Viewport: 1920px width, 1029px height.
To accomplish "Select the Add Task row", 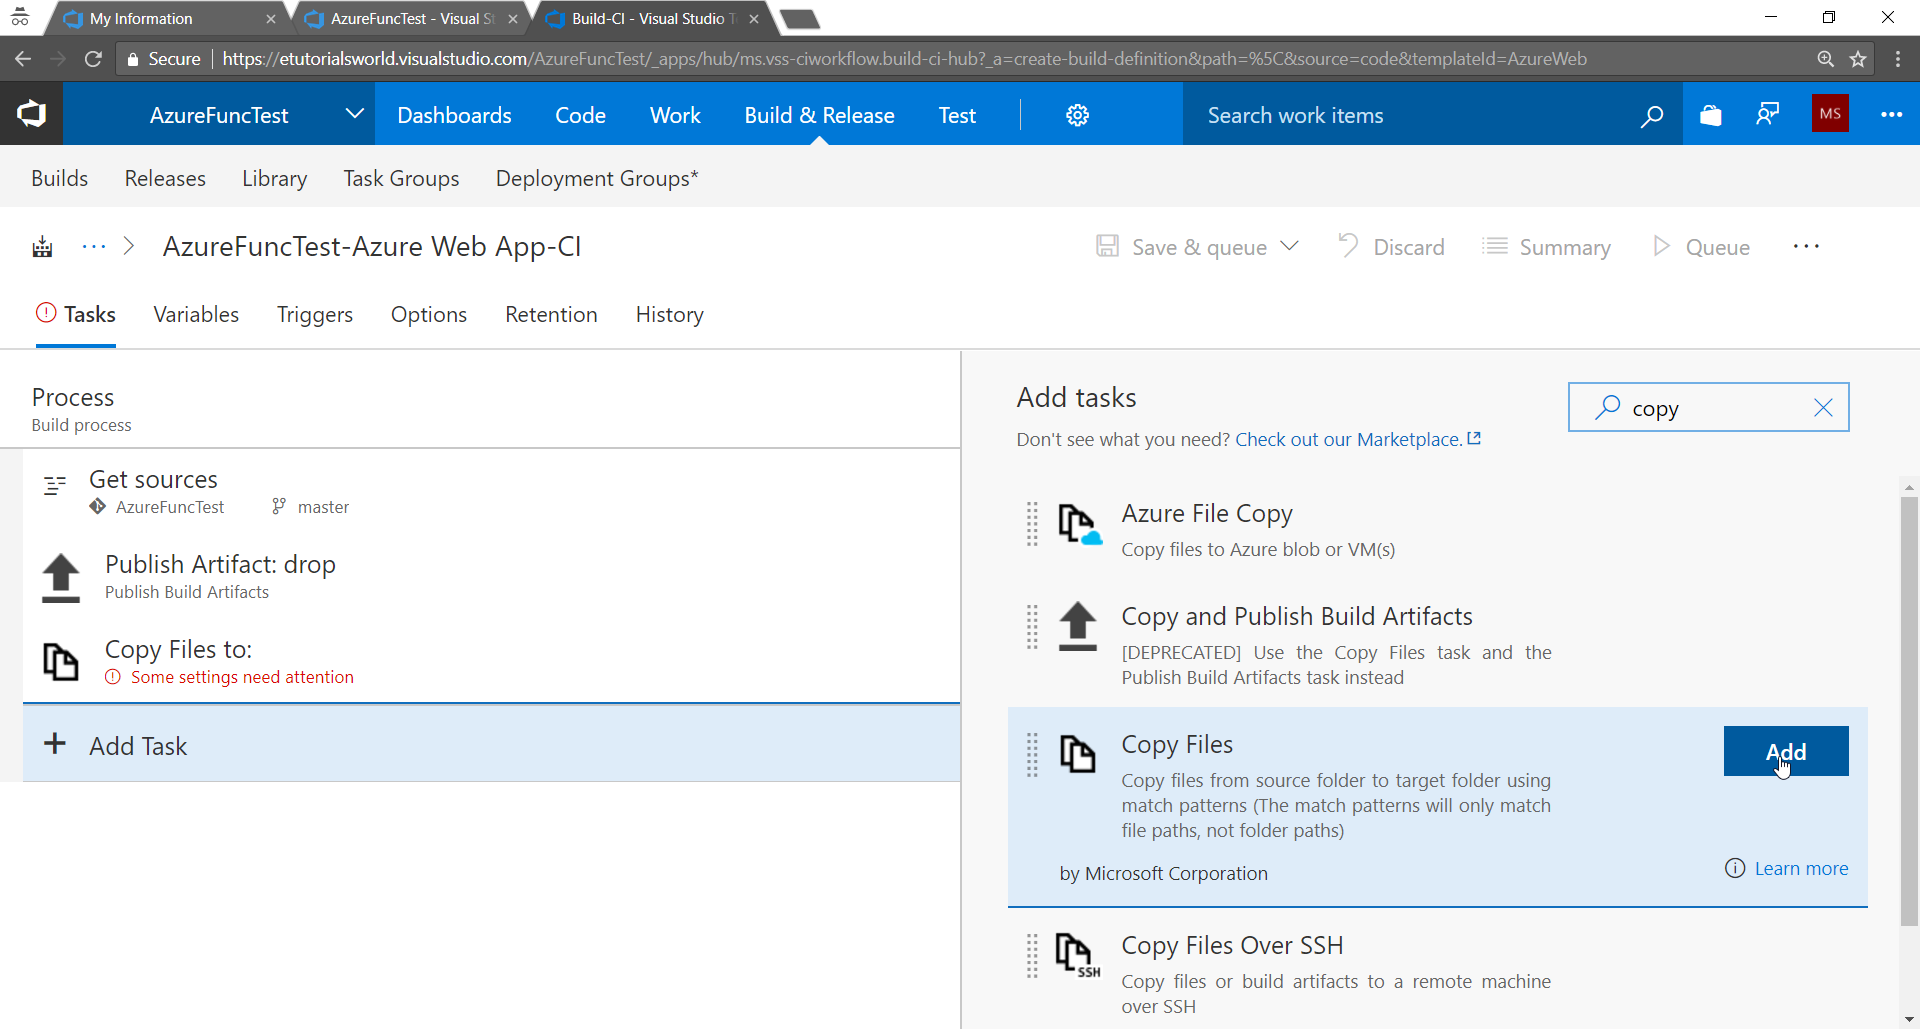I will (491, 744).
